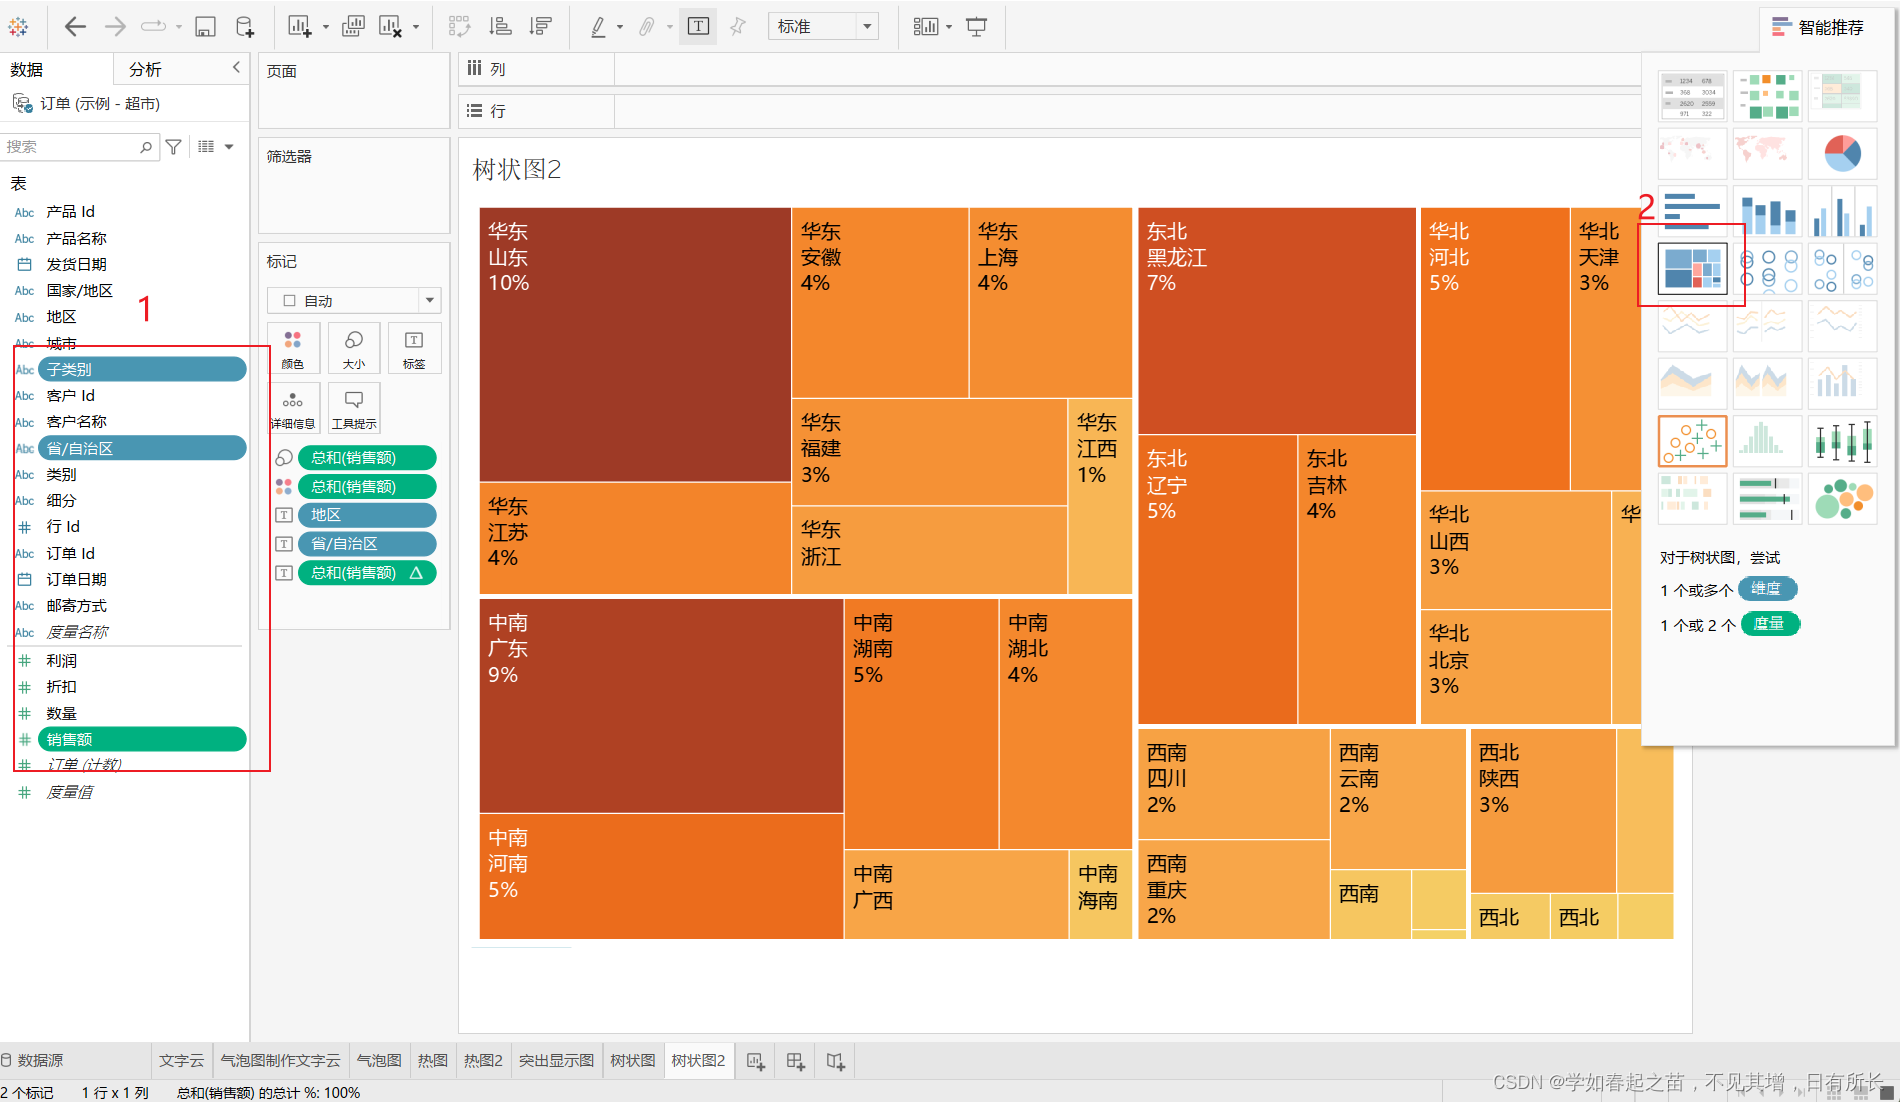This screenshot has height=1102, width=1900.
Task: Click the highlight pen icon
Action: [x=598, y=27]
